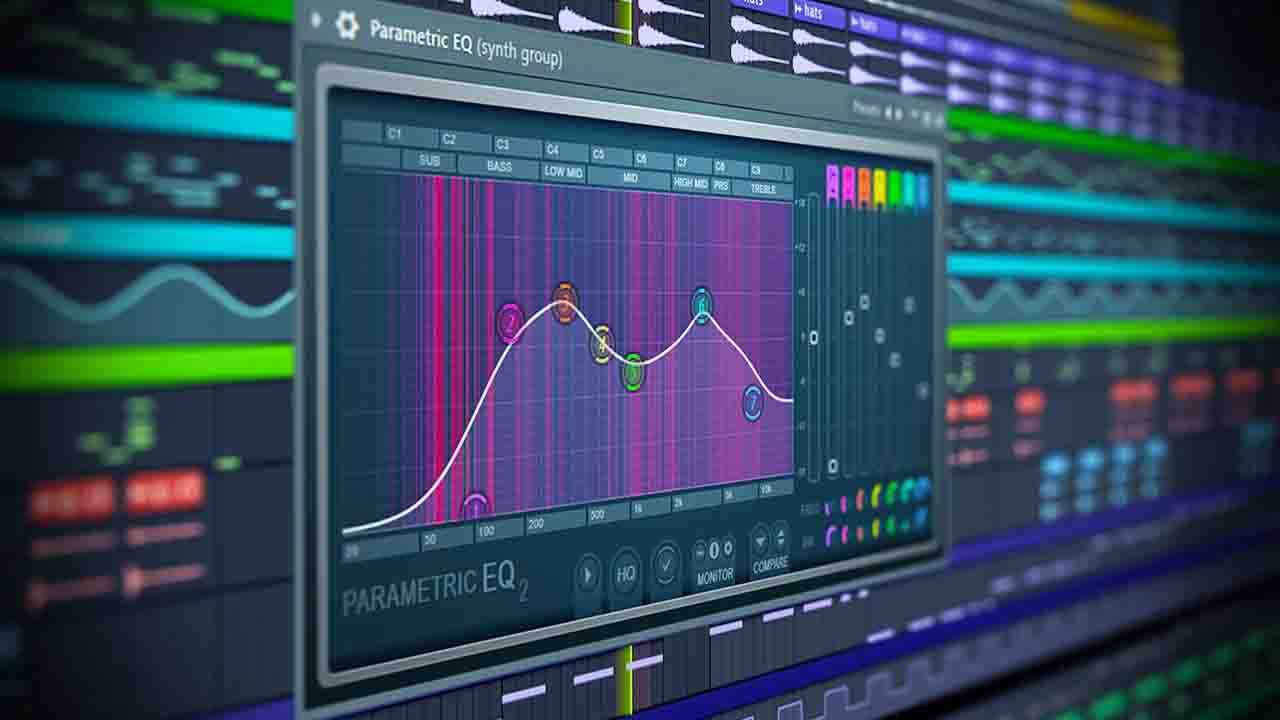
Task: Click band 7 gain slider handle
Action: click(x=922, y=390)
